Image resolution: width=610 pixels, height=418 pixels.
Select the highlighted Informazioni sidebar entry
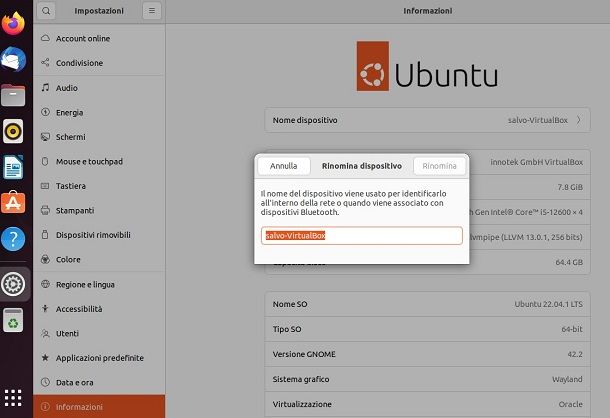99,406
